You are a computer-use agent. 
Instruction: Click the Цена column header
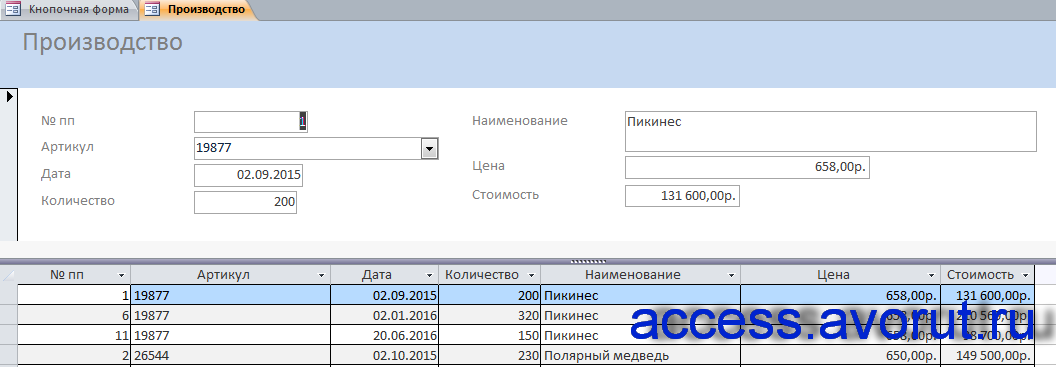coord(840,275)
